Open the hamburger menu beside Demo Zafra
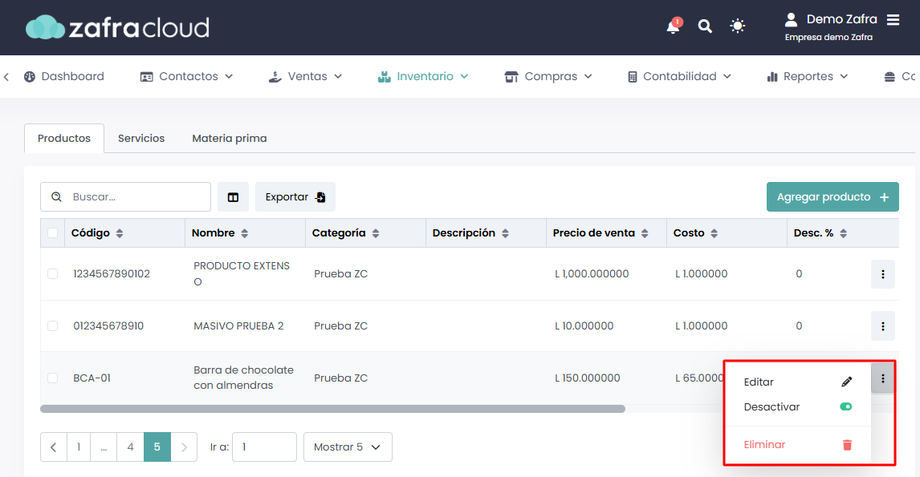The width and height of the screenshot is (920, 477). point(893,20)
